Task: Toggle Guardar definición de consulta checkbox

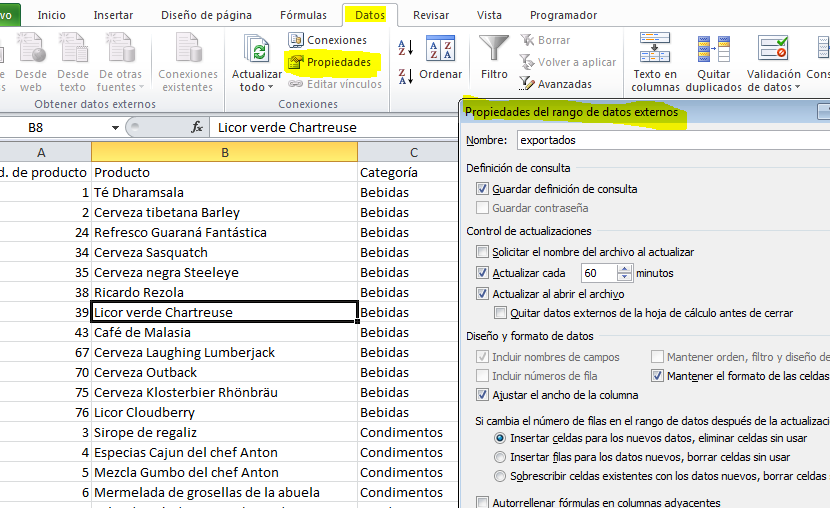Action: [482, 189]
